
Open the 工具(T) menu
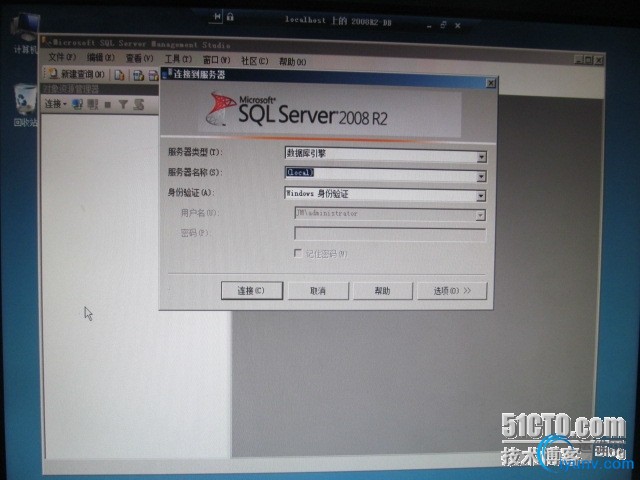(x=178, y=59)
